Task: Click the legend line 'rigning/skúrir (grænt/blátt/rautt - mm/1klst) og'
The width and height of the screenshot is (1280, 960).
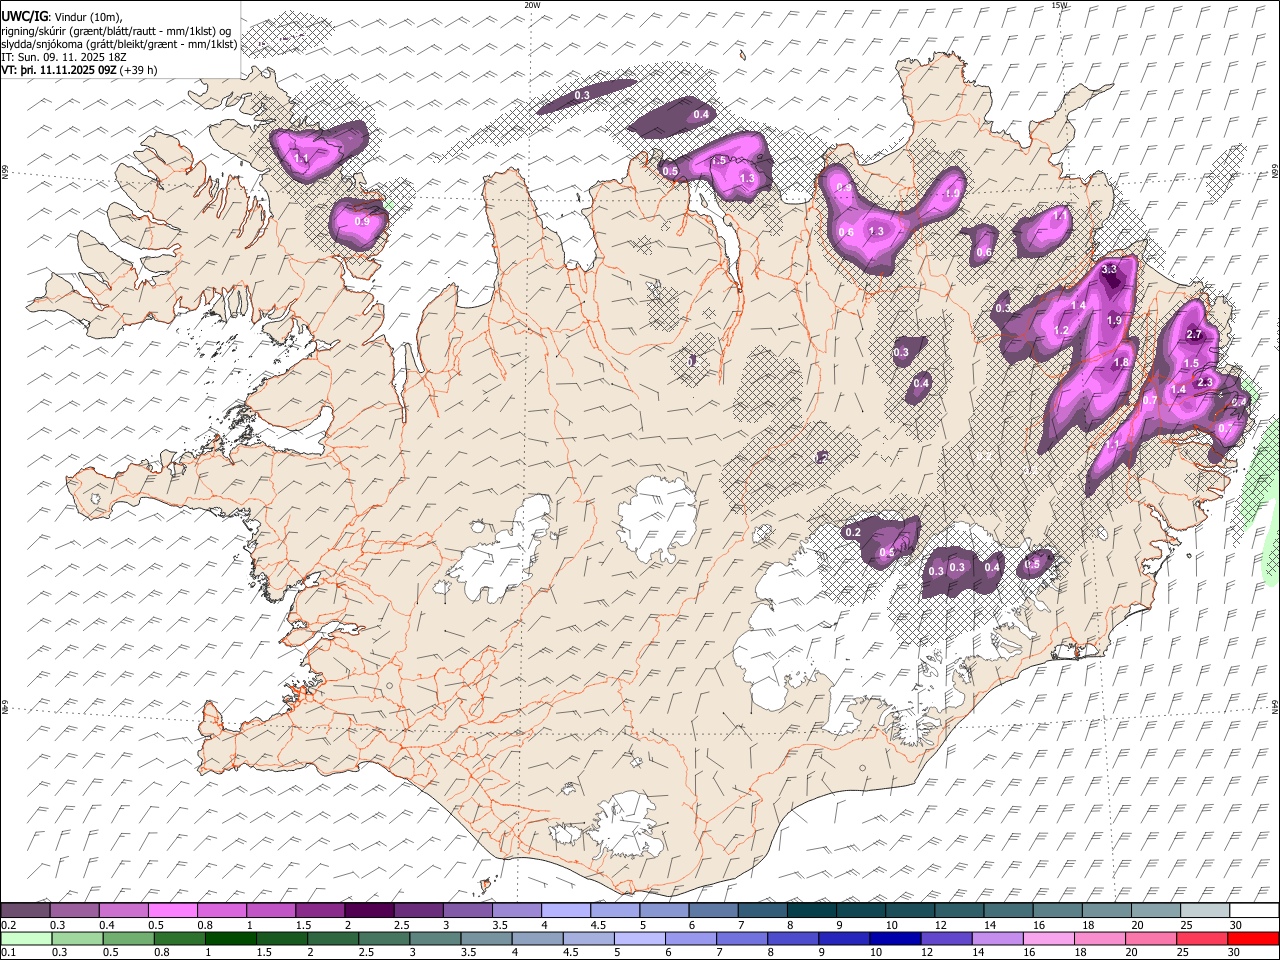Action: point(117,31)
